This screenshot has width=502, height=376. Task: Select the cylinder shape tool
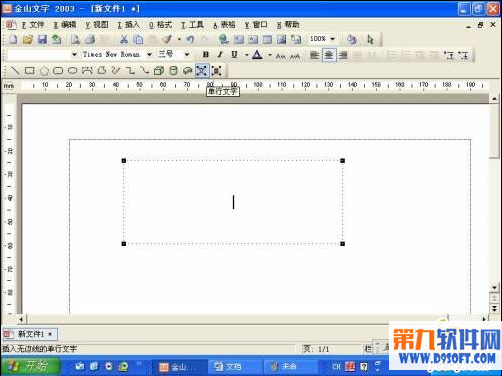[x=173, y=70]
